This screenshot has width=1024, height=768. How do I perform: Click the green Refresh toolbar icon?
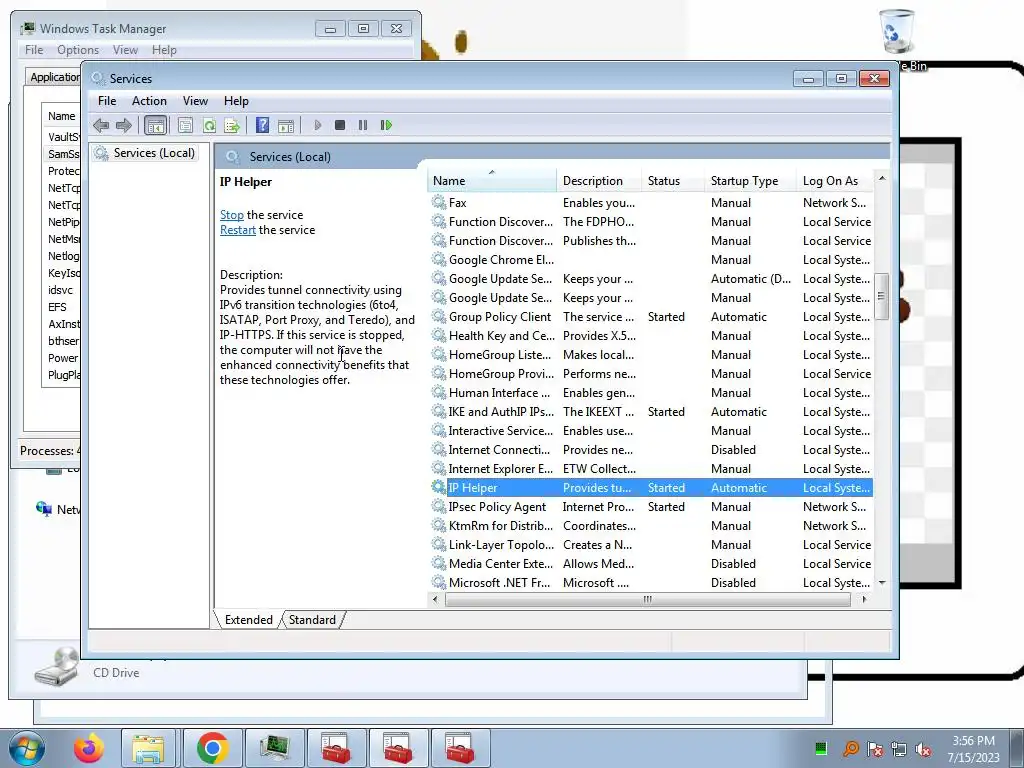pos(209,125)
